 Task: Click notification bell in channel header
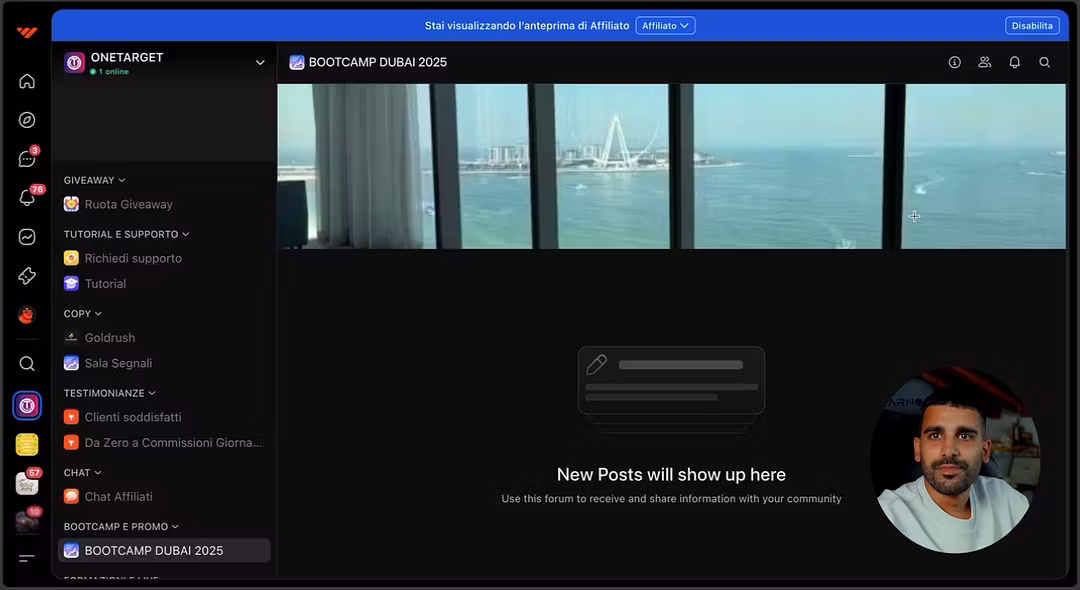1015,62
